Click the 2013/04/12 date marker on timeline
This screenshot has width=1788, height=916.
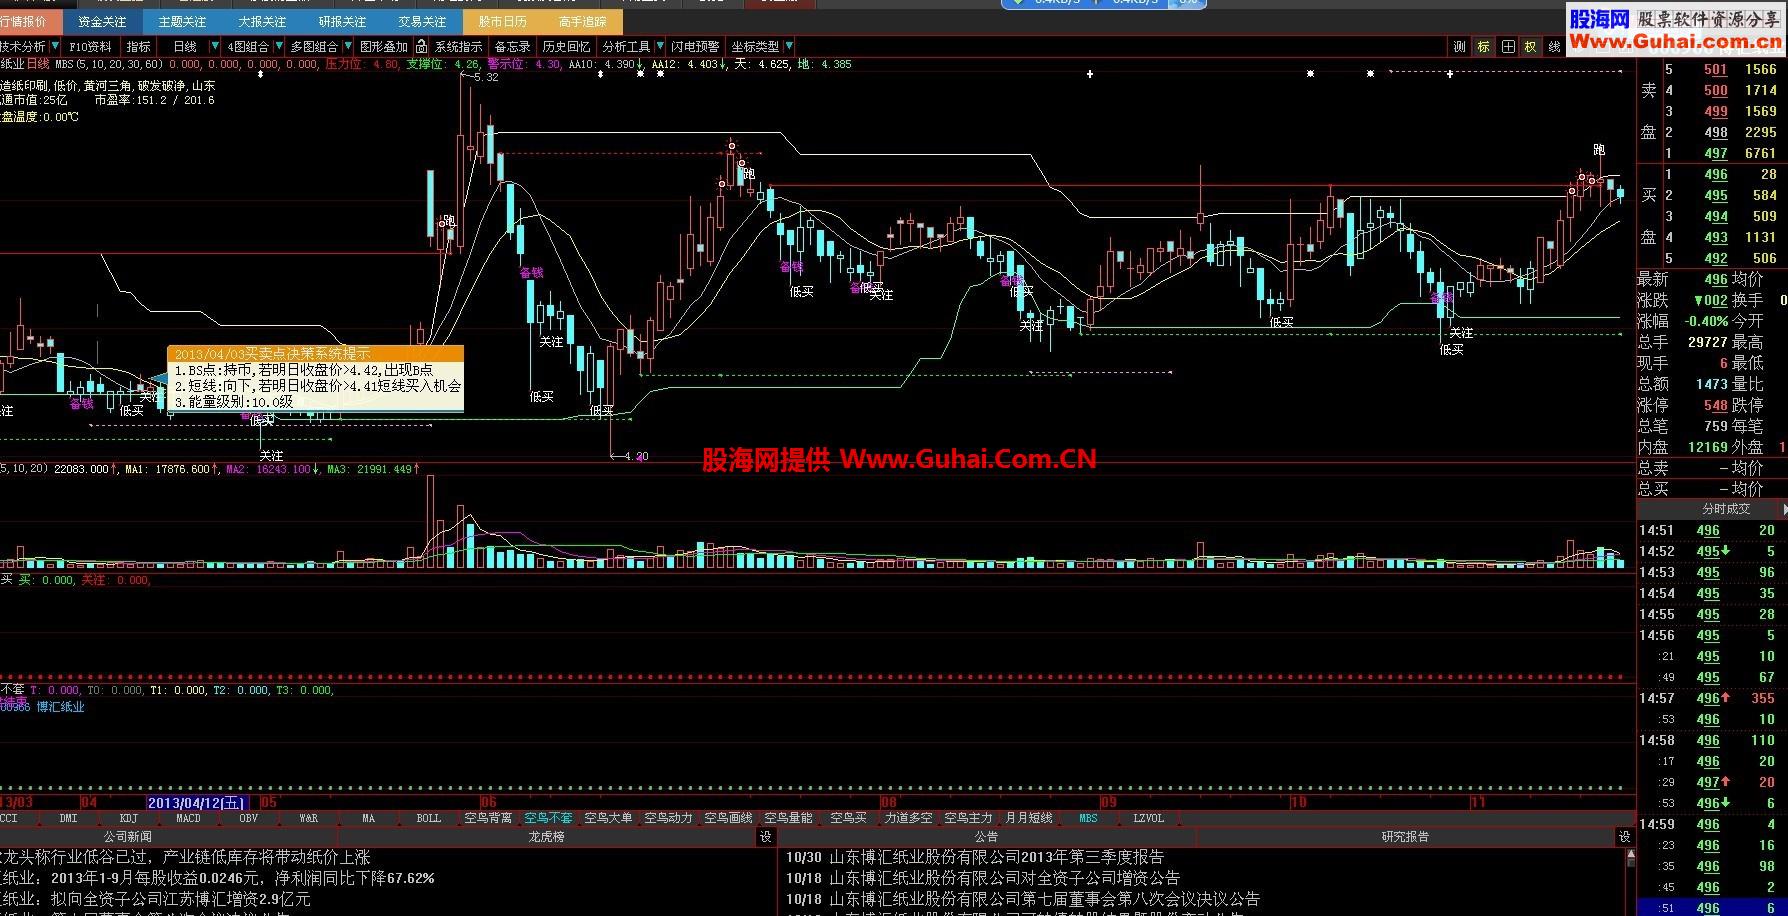[x=197, y=802]
